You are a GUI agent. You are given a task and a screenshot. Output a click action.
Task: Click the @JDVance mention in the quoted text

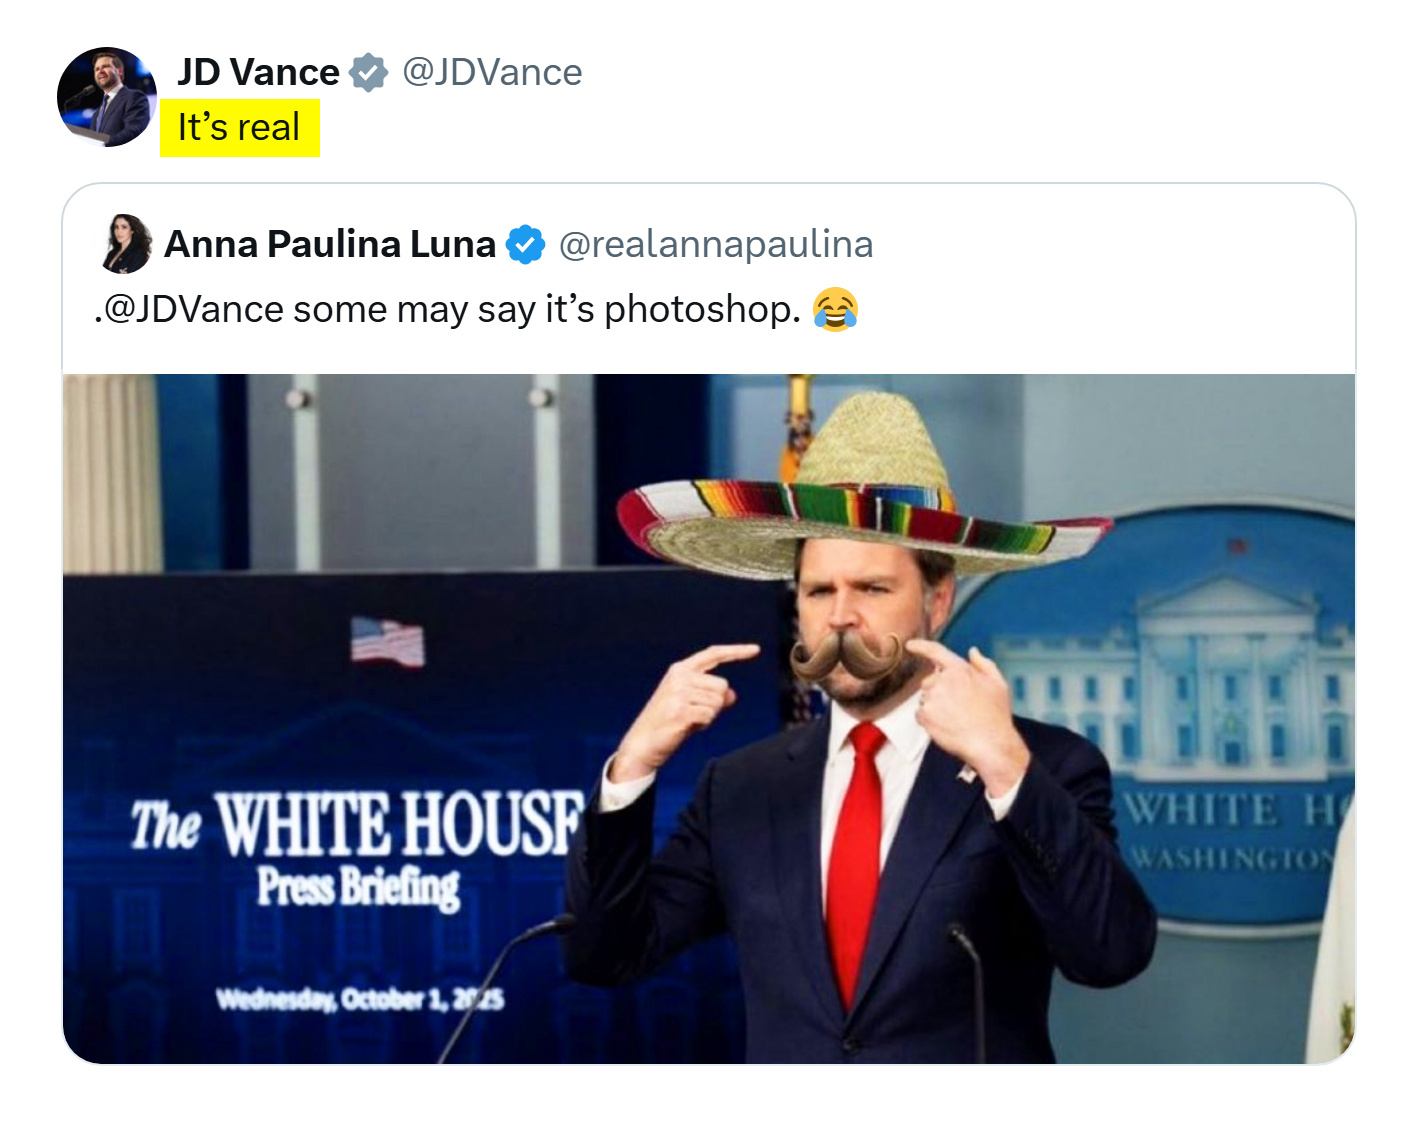tap(192, 310)
